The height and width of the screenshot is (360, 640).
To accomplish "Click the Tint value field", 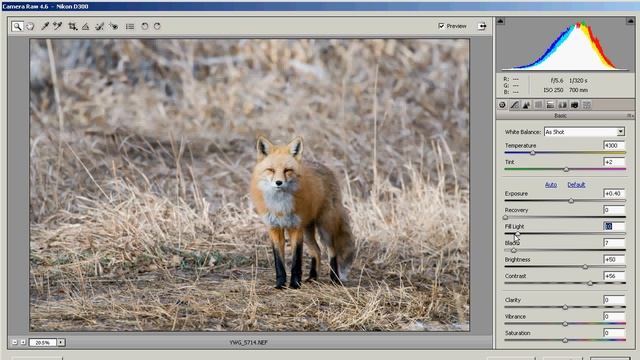I will [614, 162].
